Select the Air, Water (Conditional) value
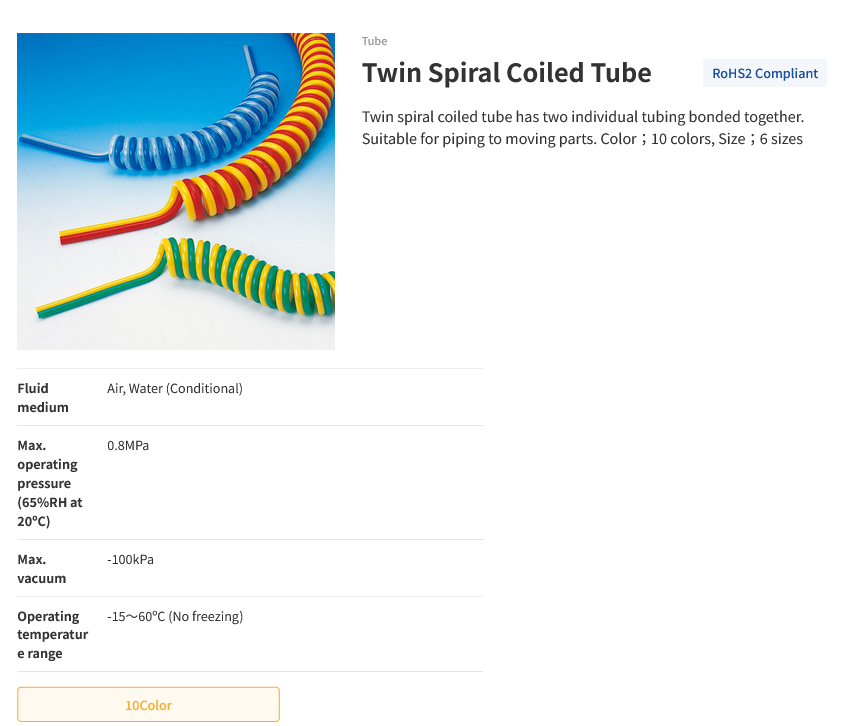This screenshot has width=849, height=726. click(174, 388)
